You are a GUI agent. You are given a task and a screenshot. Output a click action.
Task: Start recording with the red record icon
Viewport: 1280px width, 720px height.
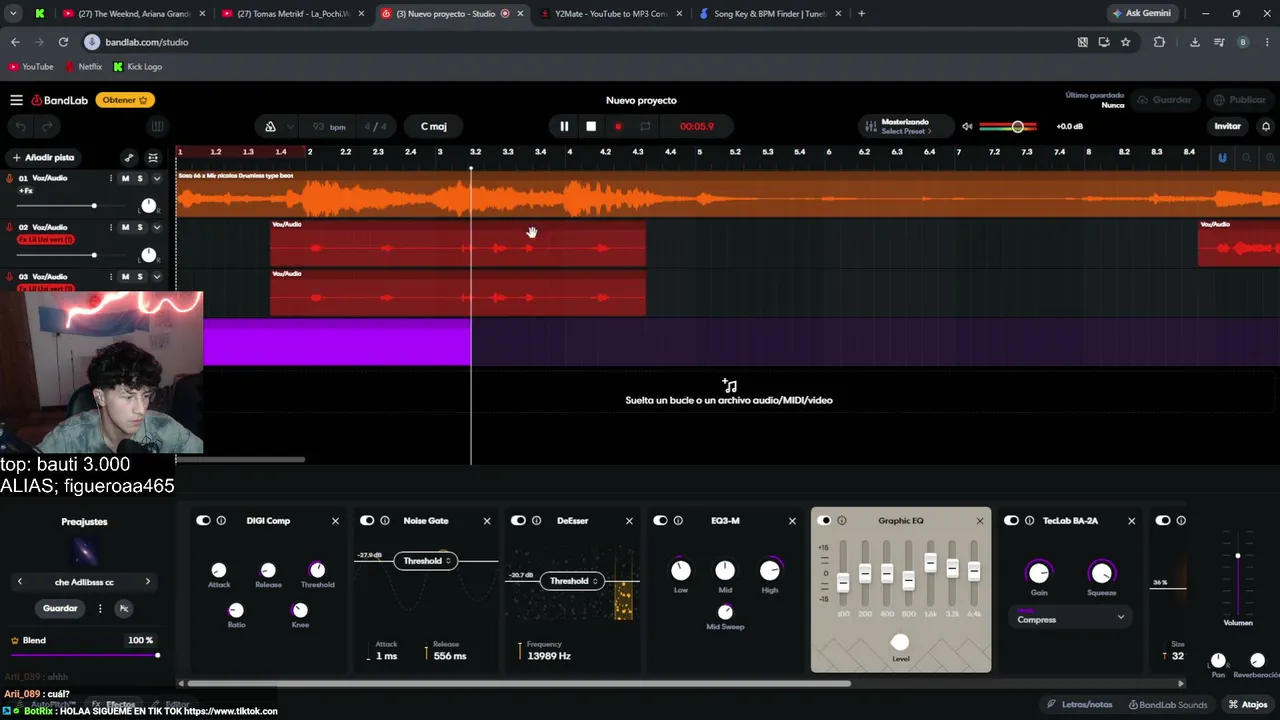tap(618, 126)
